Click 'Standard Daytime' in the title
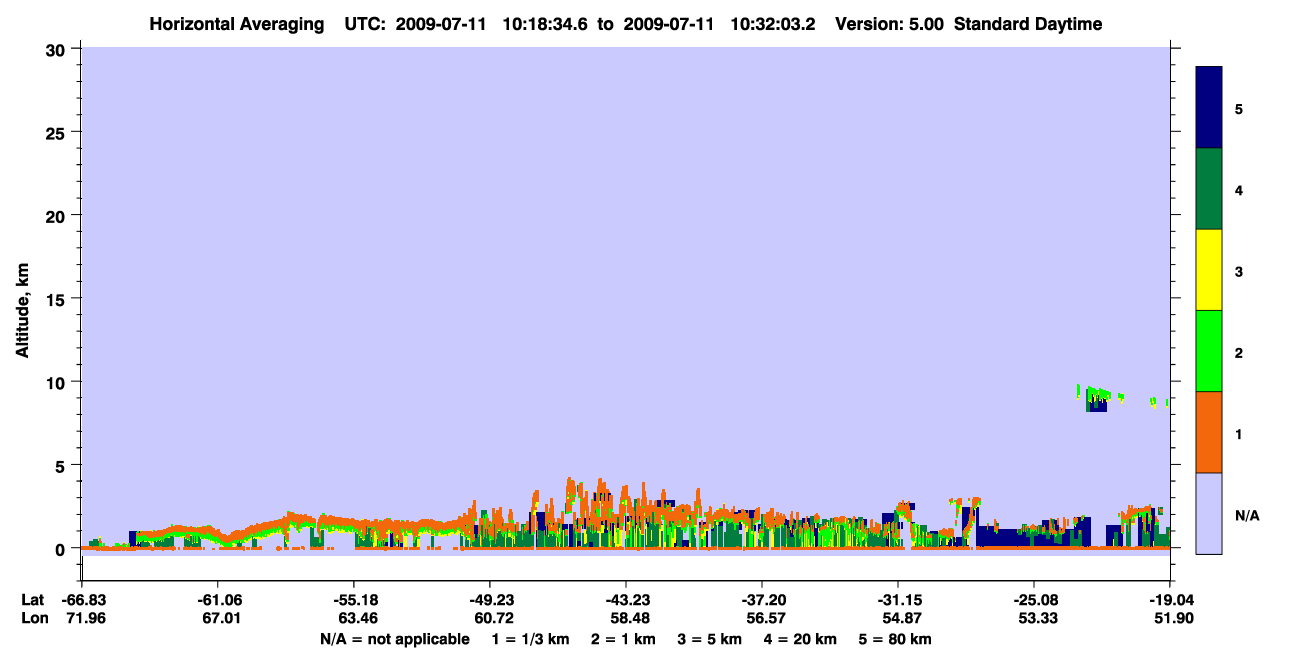1300x667 pixels. [x=1028, y=24]
